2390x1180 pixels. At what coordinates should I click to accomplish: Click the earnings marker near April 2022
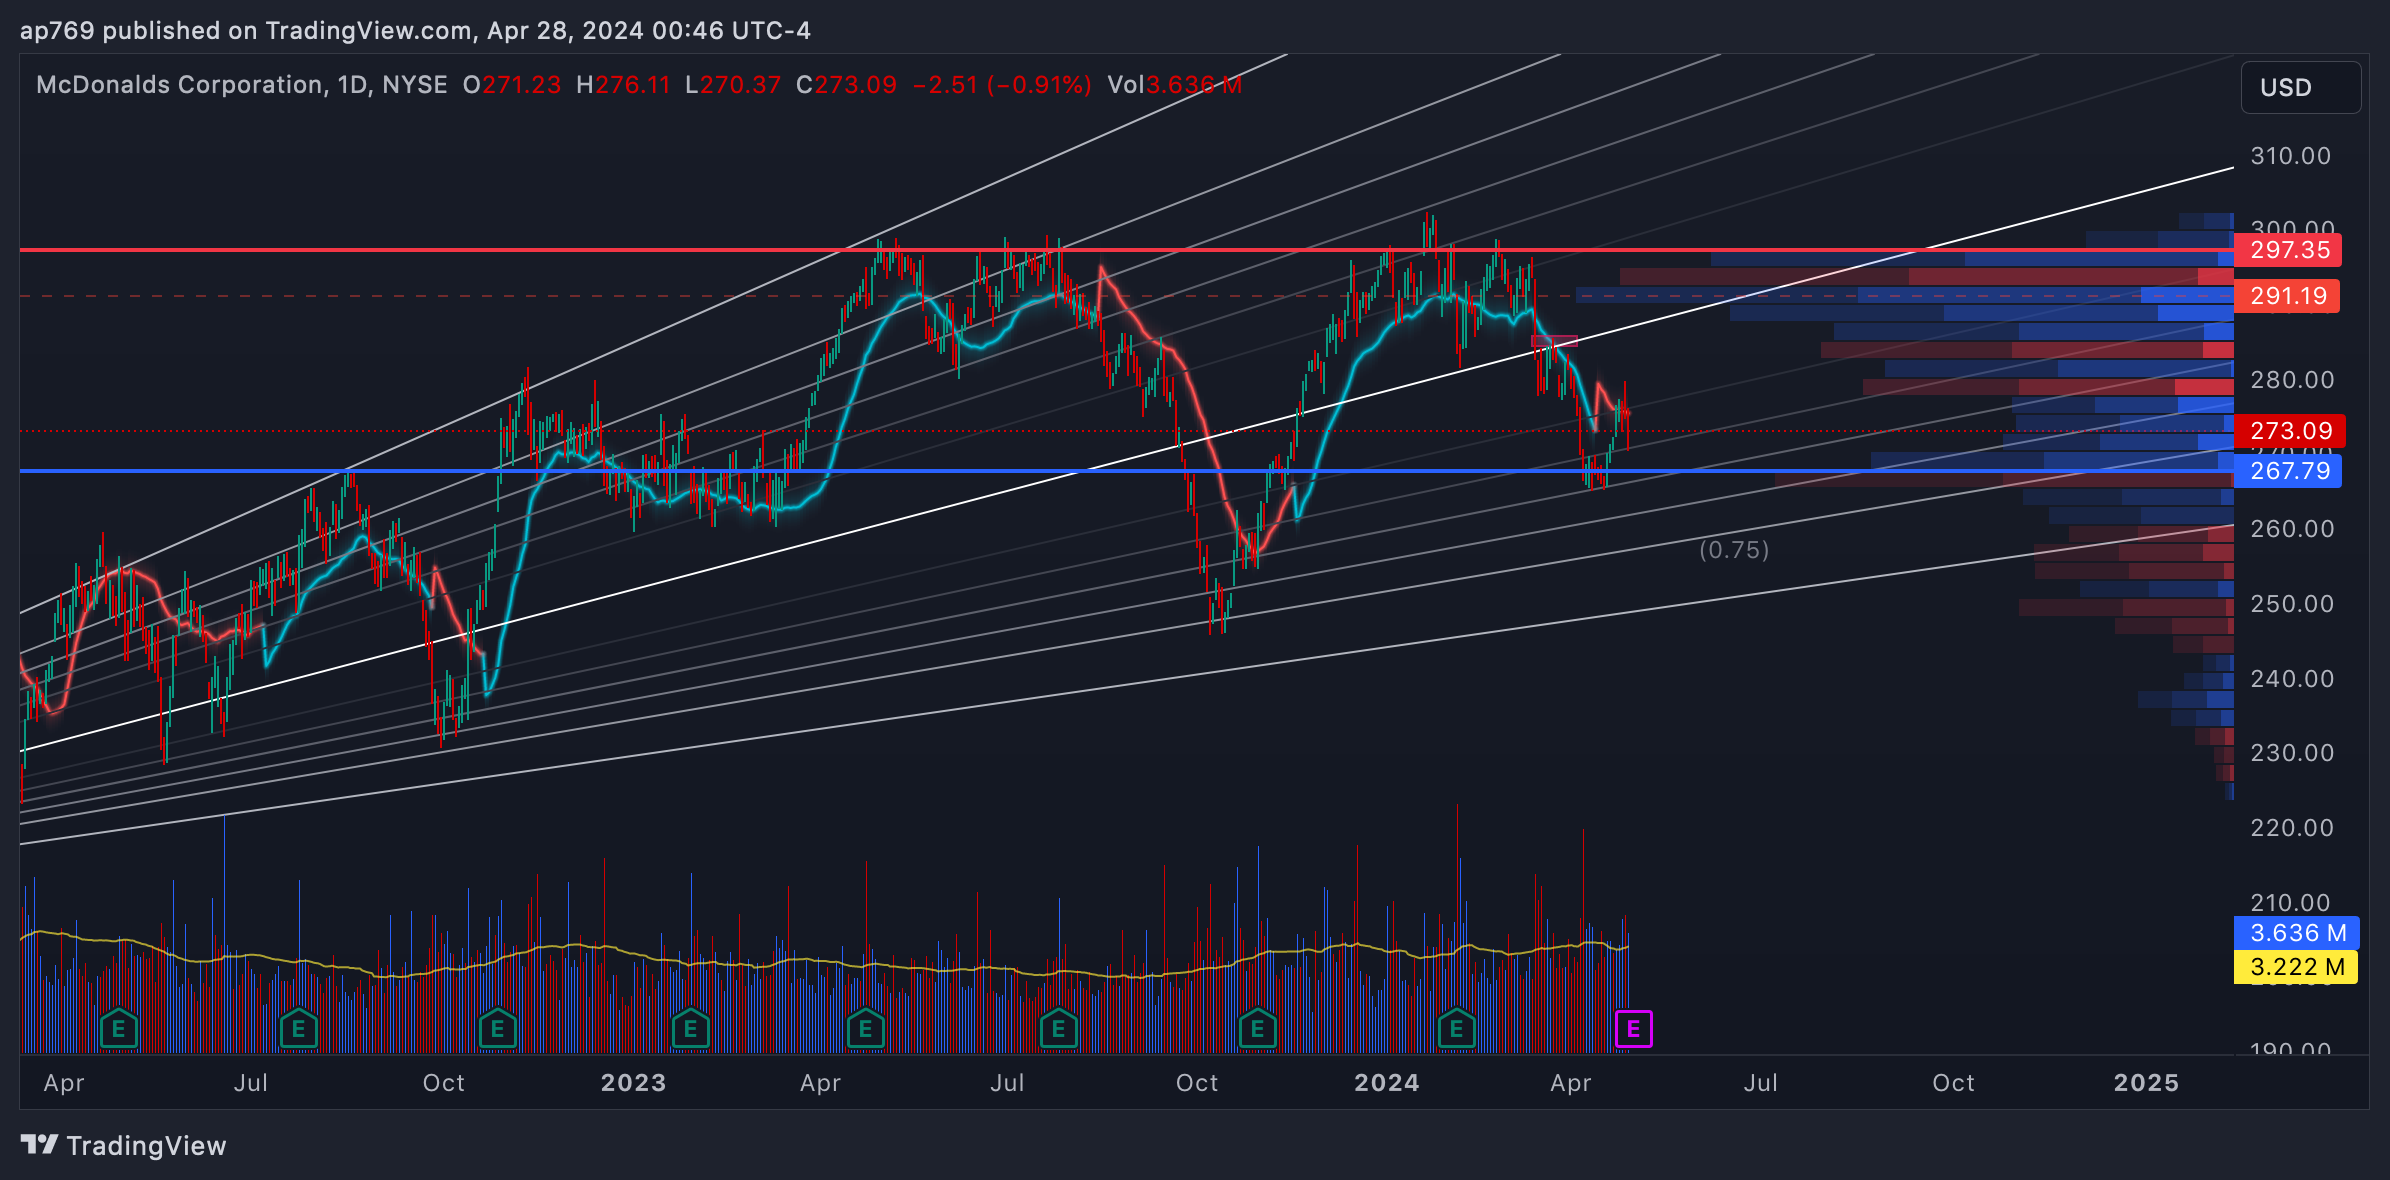coord(118,1028)
